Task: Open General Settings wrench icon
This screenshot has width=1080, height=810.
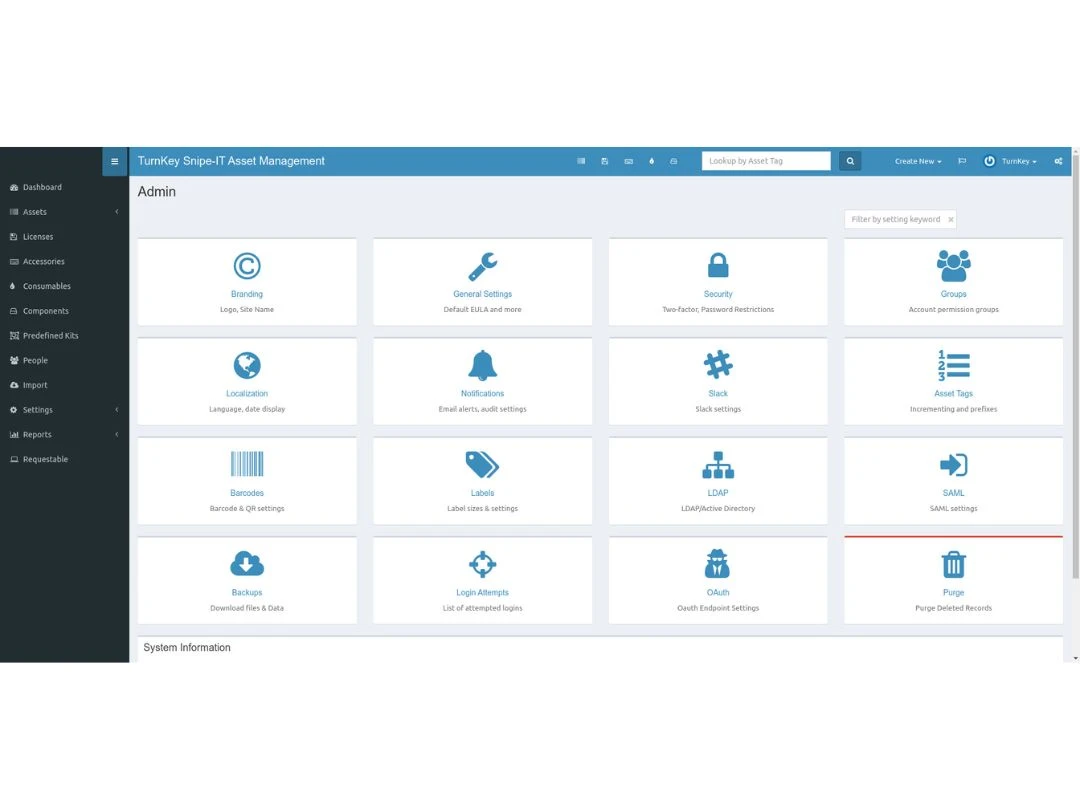Action: pyautogui.click(x=483, y=266)
